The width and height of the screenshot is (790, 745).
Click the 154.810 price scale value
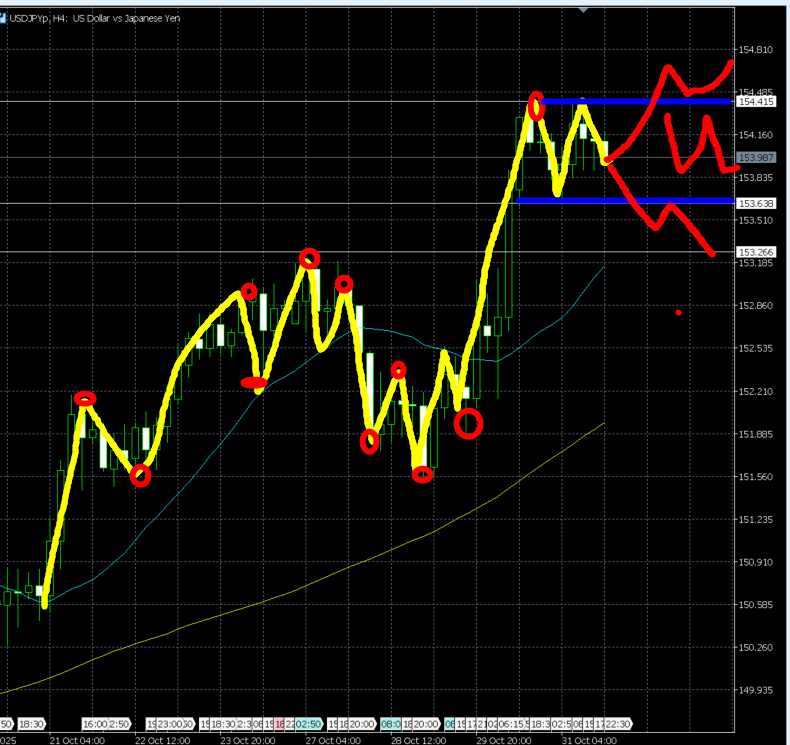[x=756, y=49]
